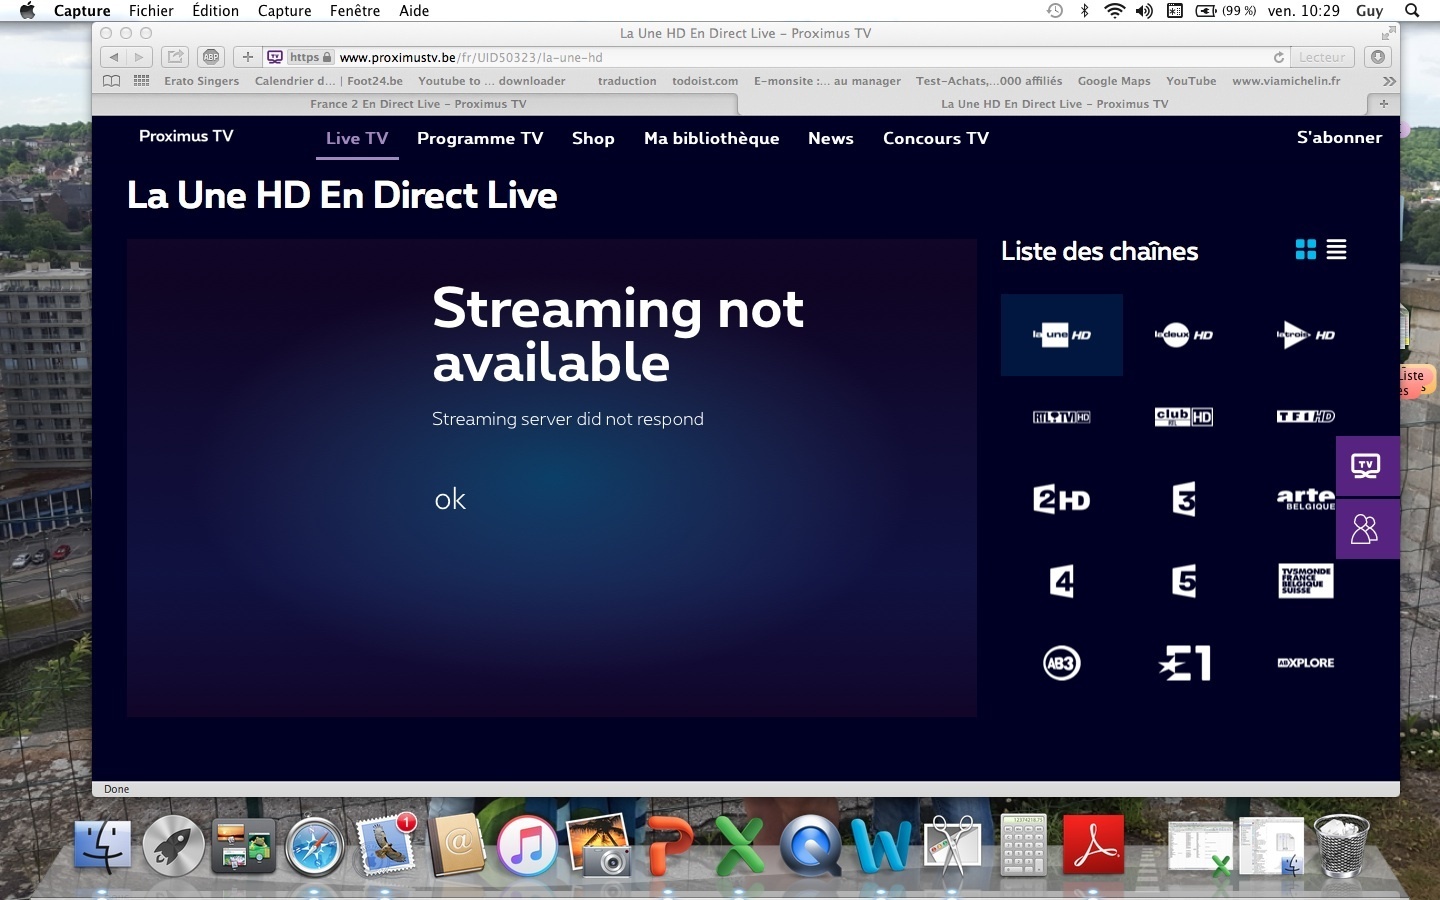Open the Erato Singers bookmark
1440x900 pixels.
pos(202,81)
